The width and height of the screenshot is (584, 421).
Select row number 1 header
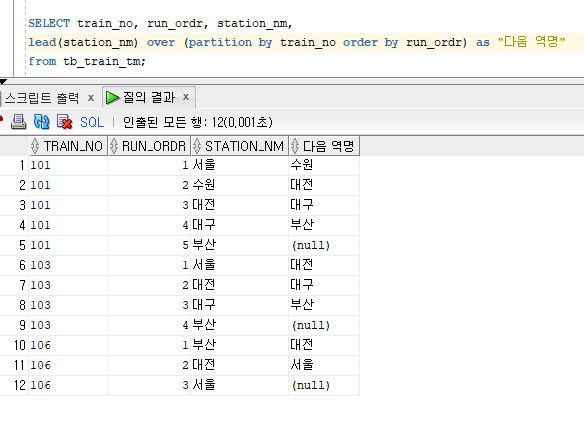click(x=14, y=165)
